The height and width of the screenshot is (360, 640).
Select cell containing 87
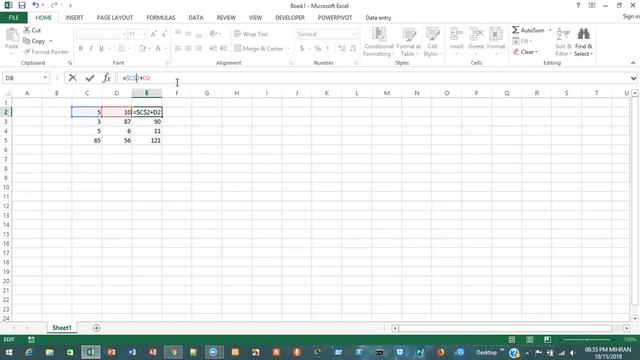click(x=117, y=122)
